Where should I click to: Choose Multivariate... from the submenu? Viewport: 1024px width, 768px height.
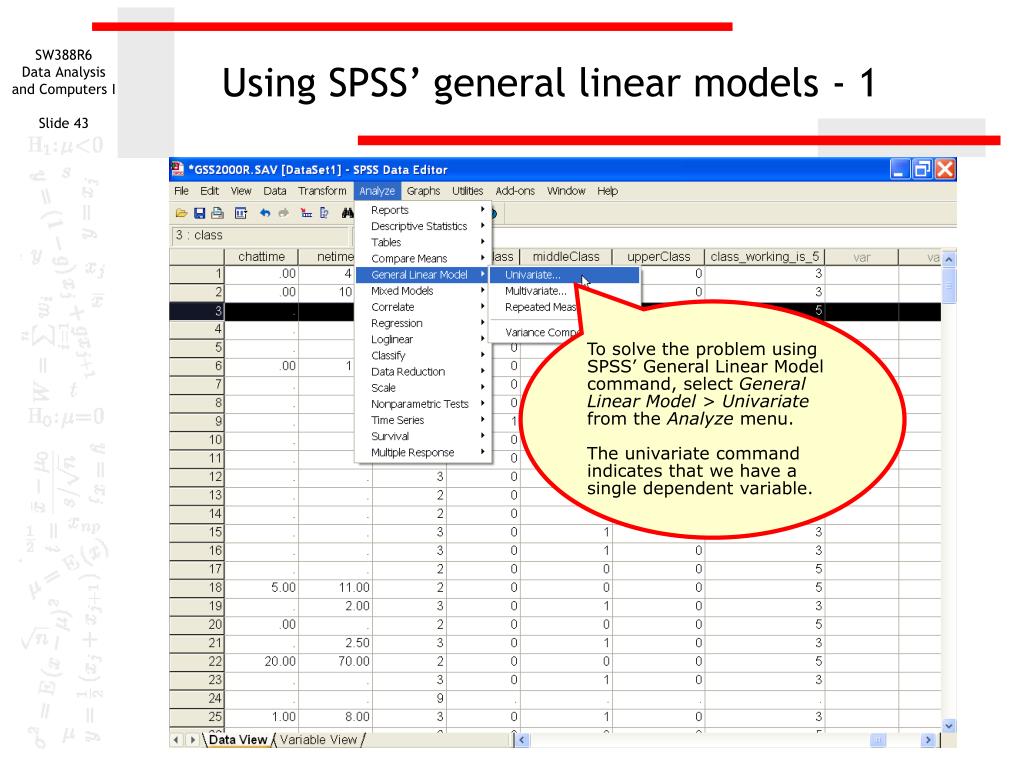click(536, 291)
